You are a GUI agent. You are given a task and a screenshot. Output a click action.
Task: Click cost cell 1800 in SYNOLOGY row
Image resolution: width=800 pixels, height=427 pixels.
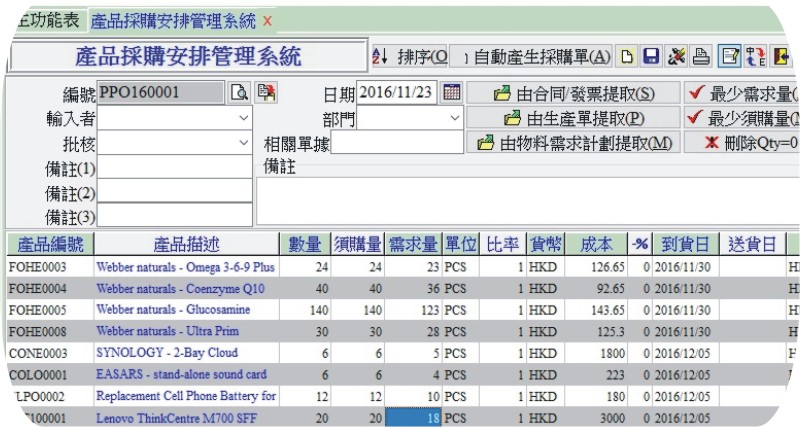coord(596,353)
